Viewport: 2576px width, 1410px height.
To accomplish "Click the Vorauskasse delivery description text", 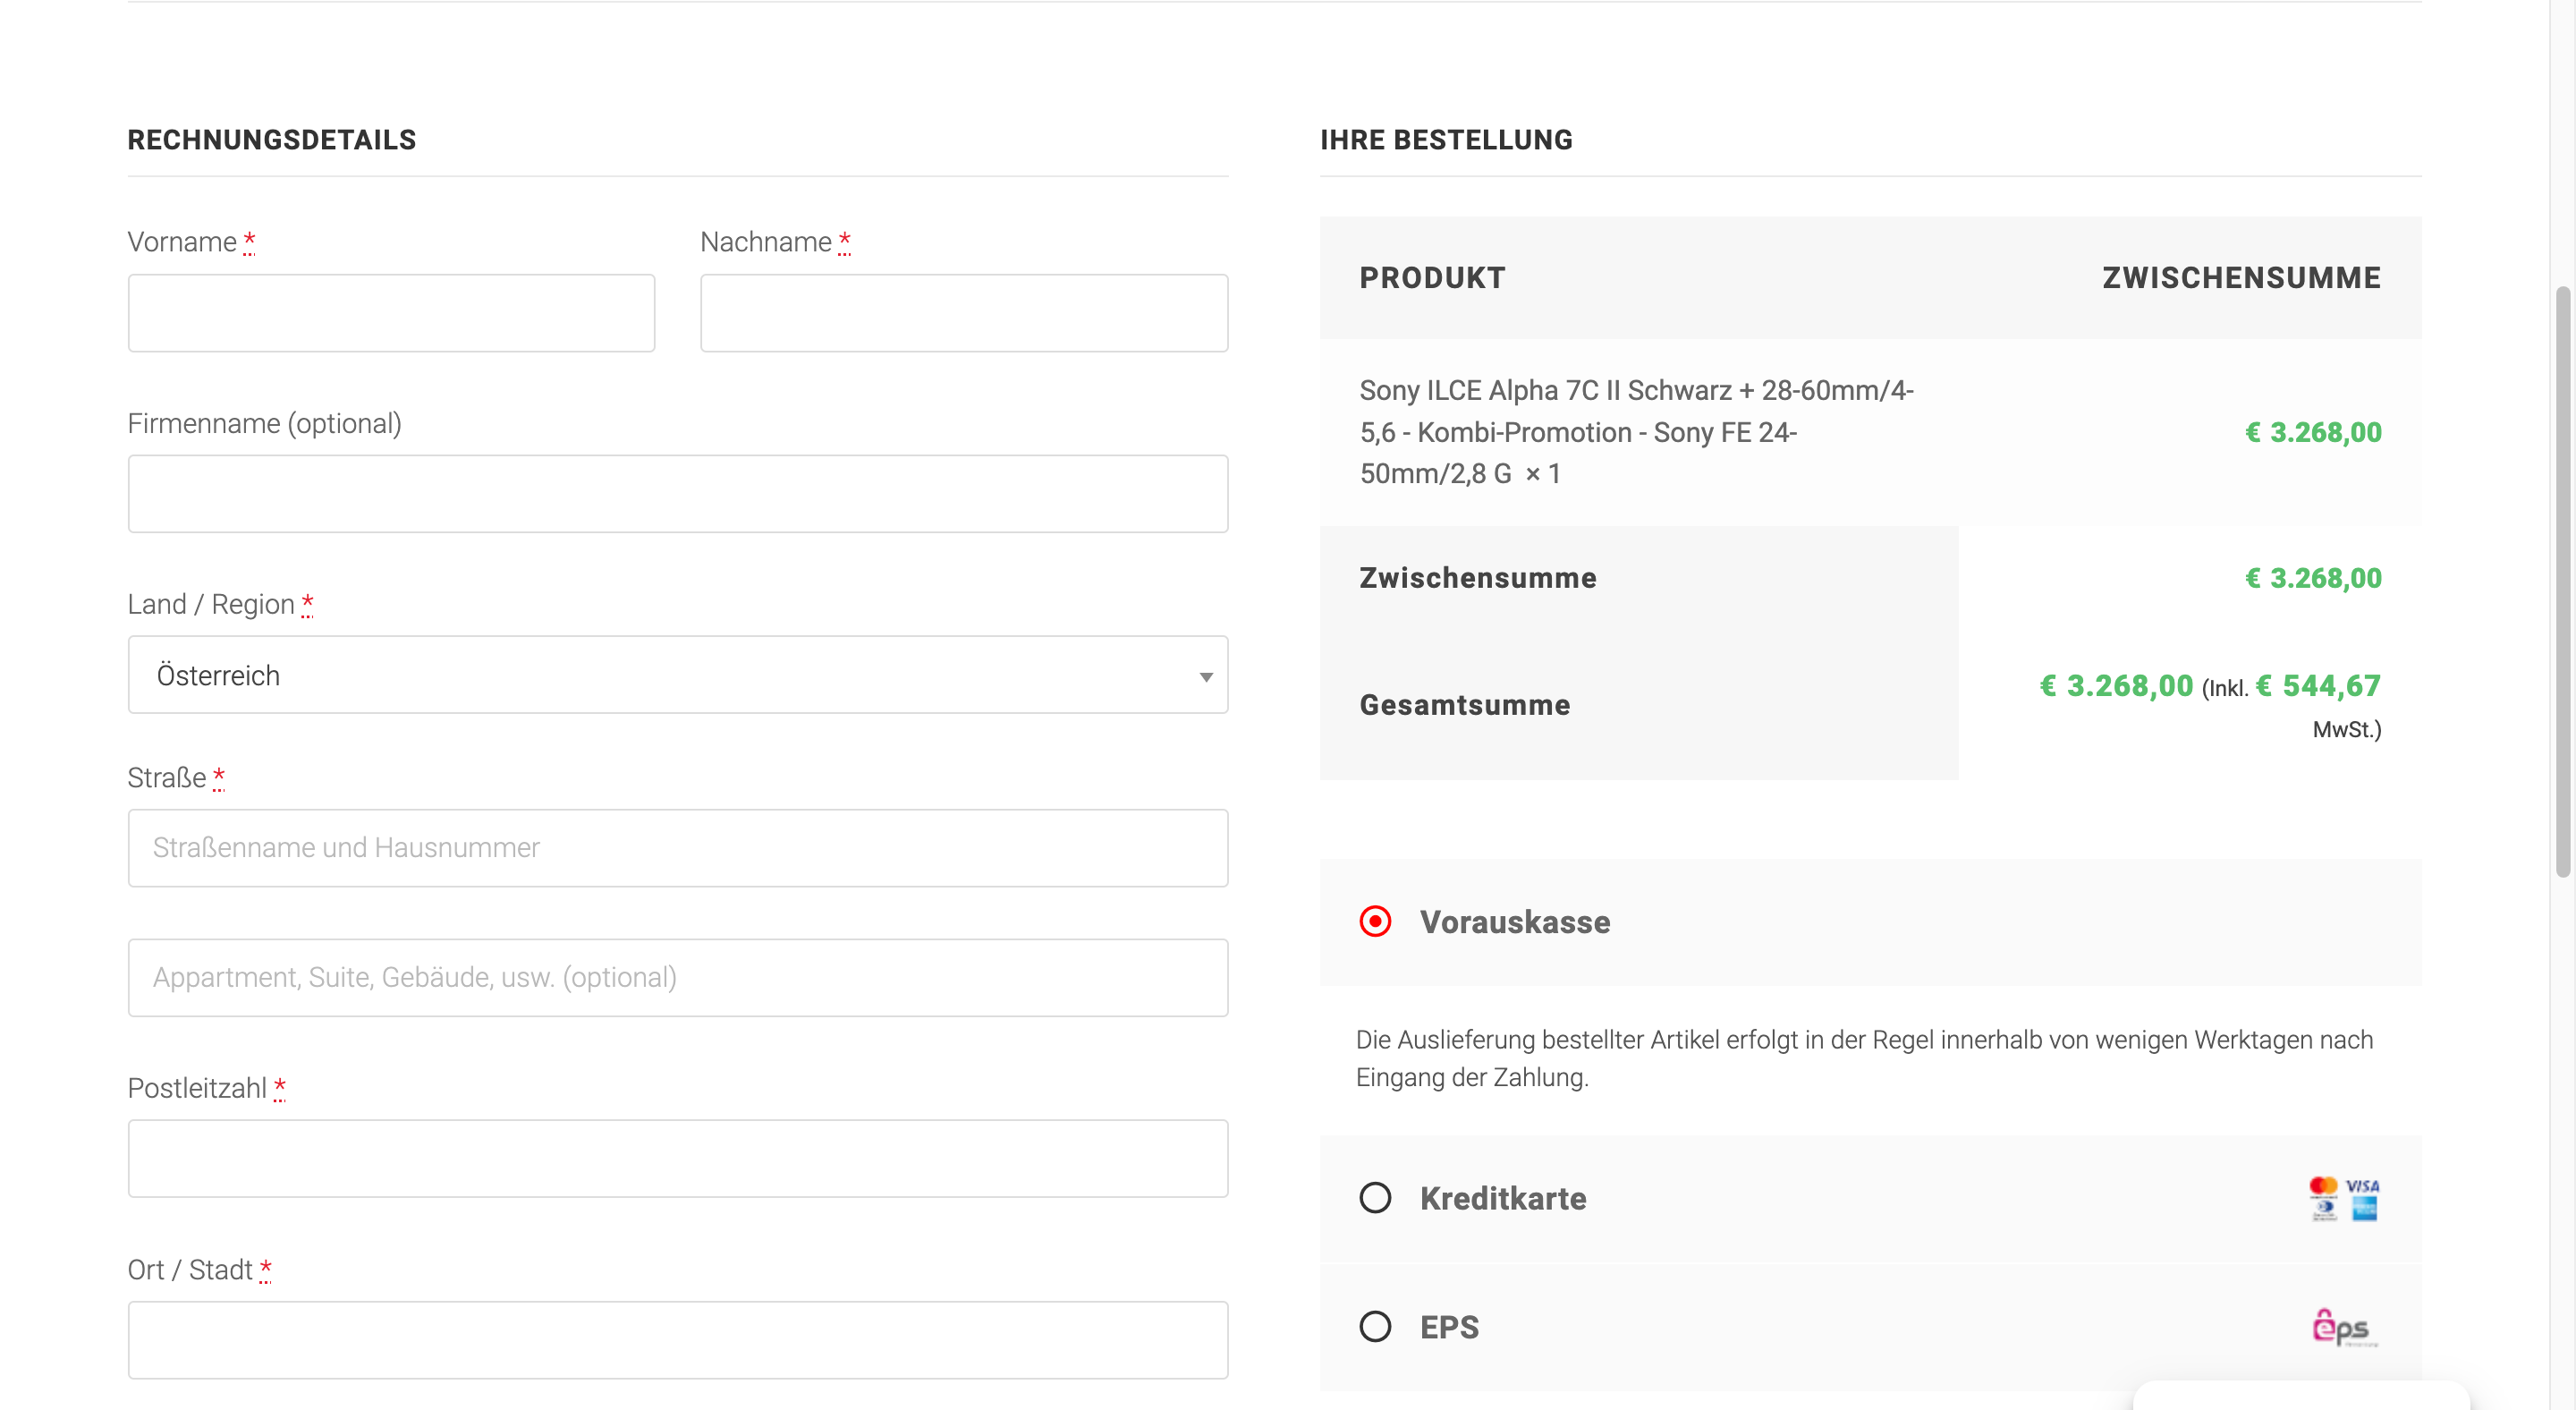I will click(x=1864, y=1058).
